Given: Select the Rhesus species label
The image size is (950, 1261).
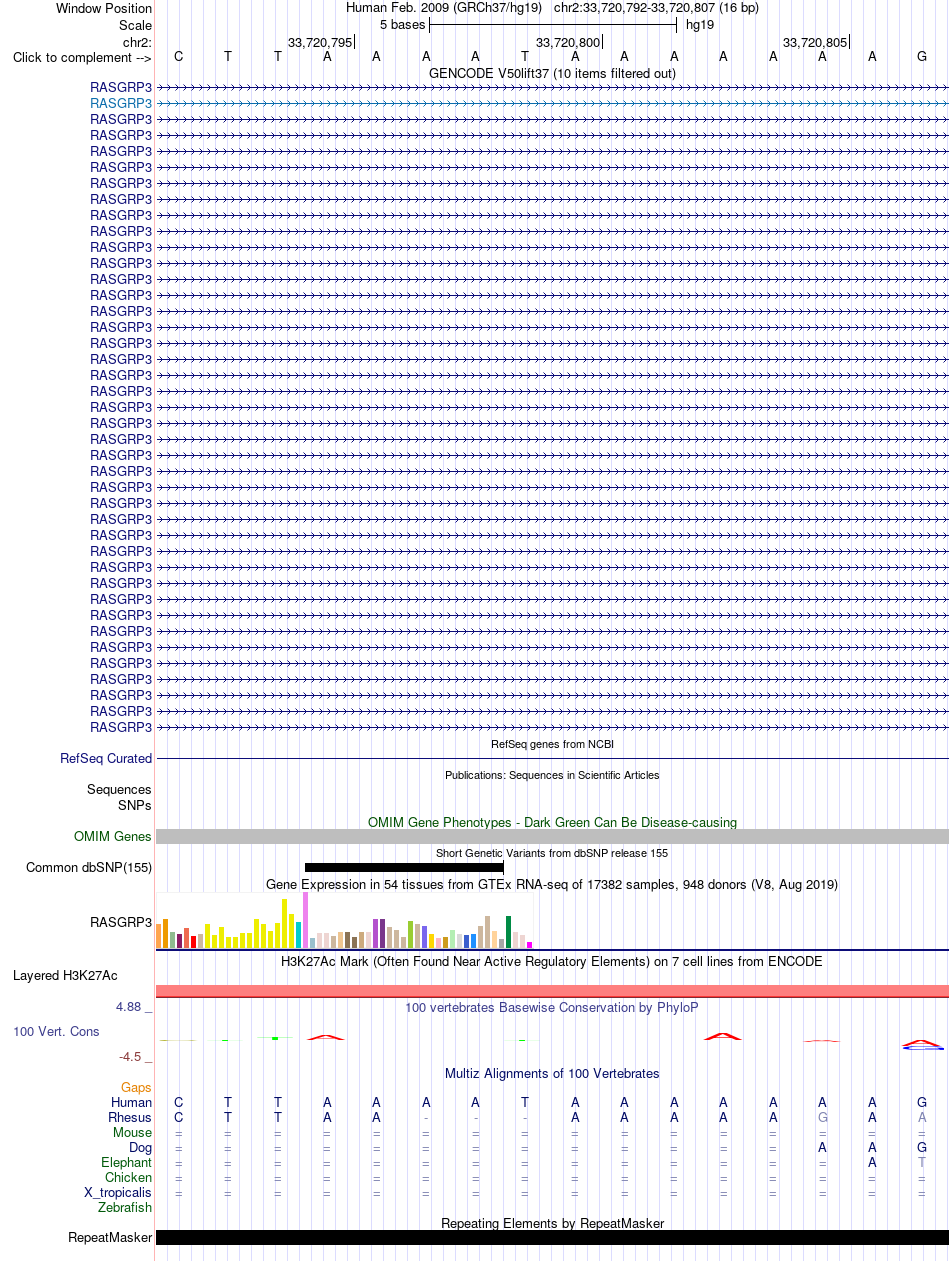Looking at the screenshot, I should [130, 1118].
